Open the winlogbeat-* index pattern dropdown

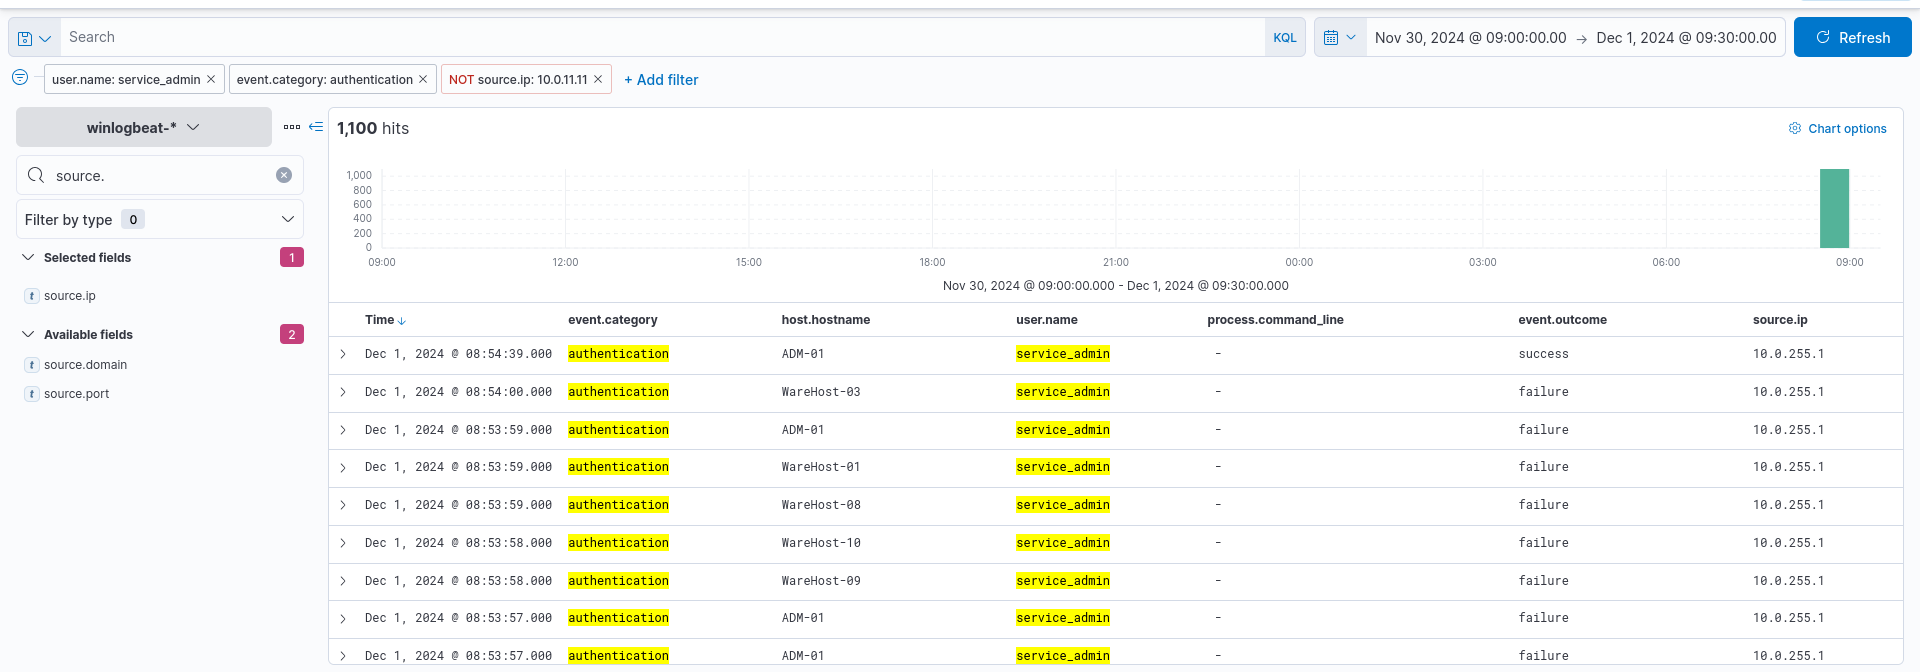[144, 127]
